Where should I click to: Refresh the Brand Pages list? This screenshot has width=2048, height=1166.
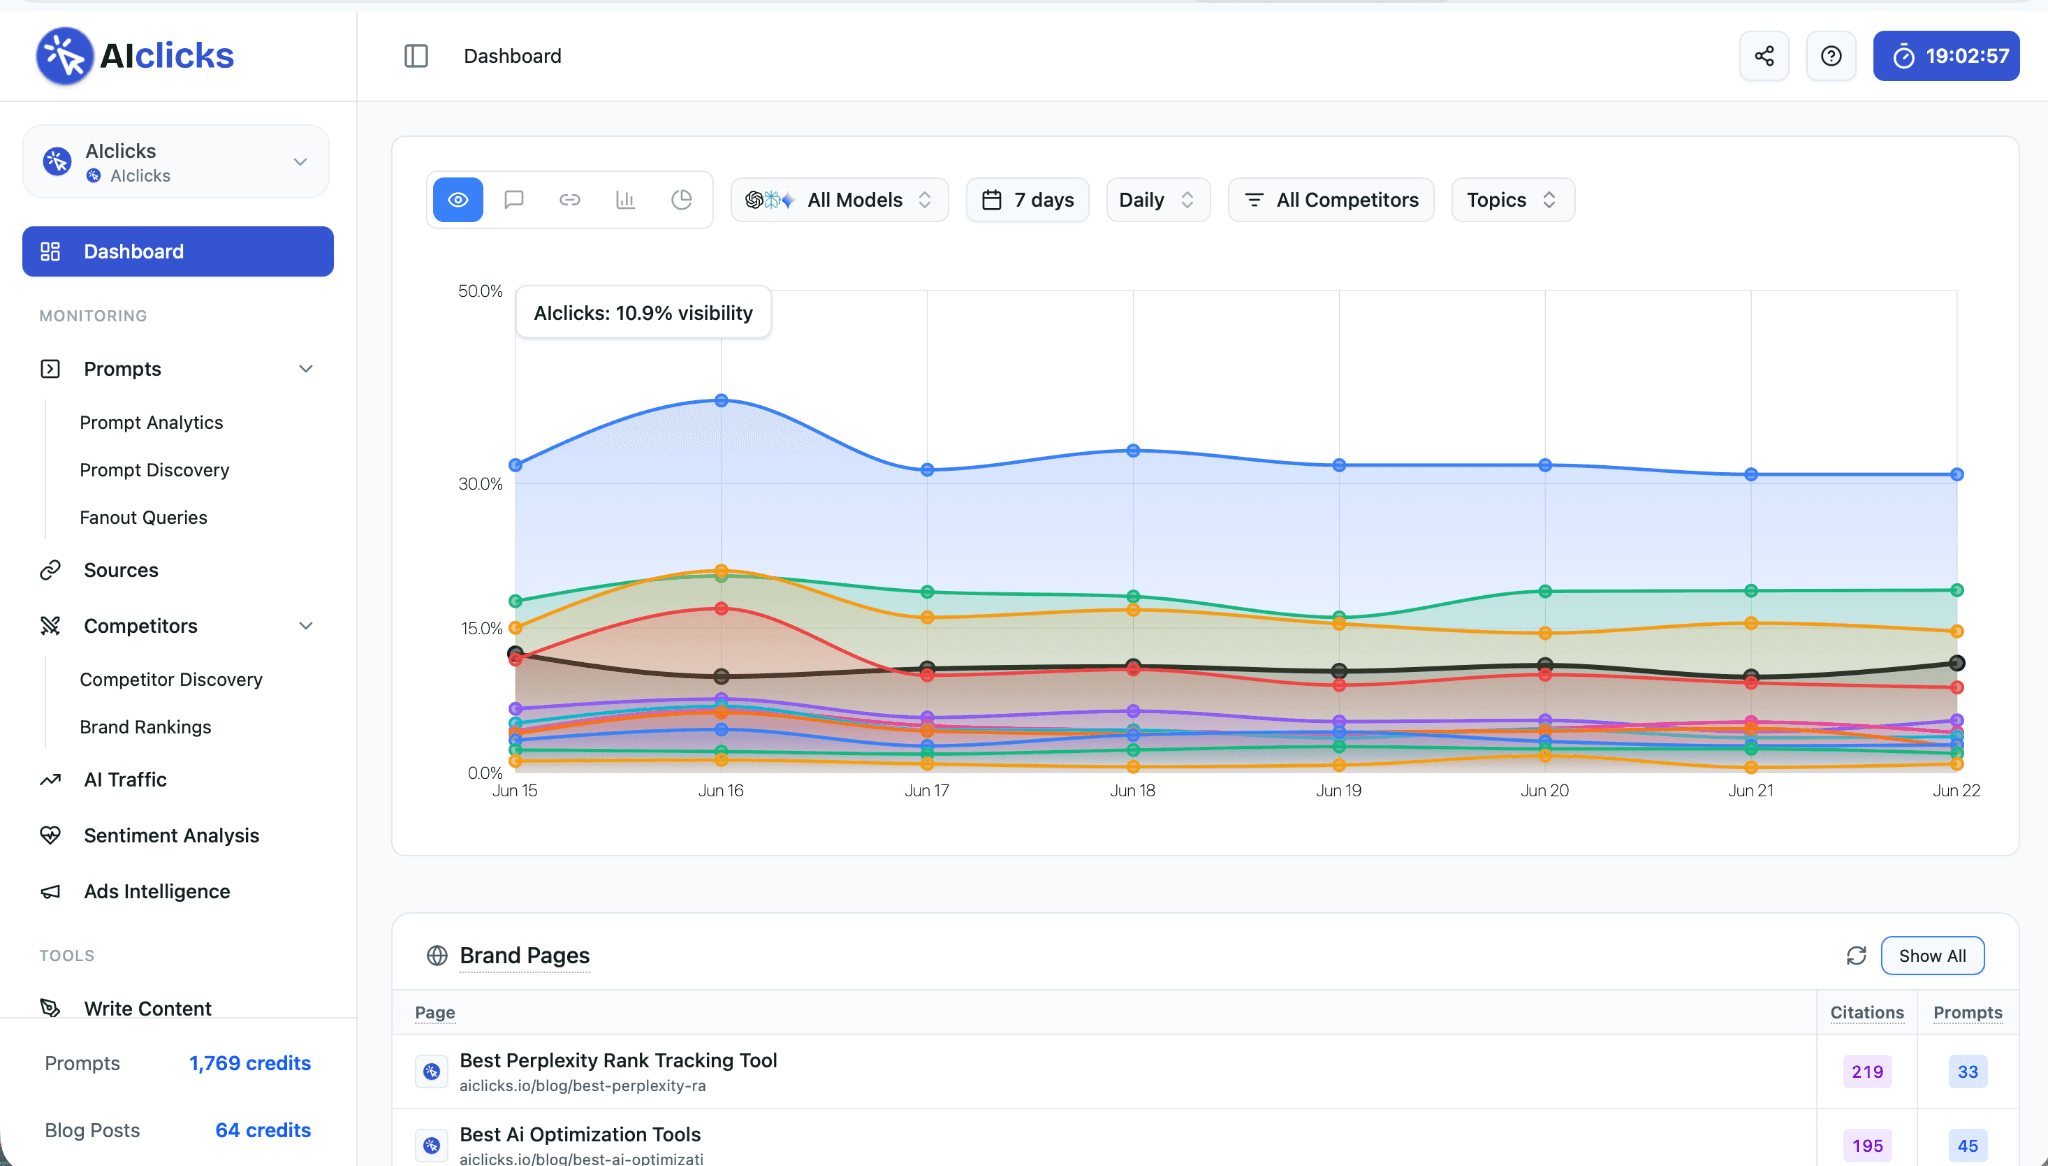click(x=1856, y=956)
